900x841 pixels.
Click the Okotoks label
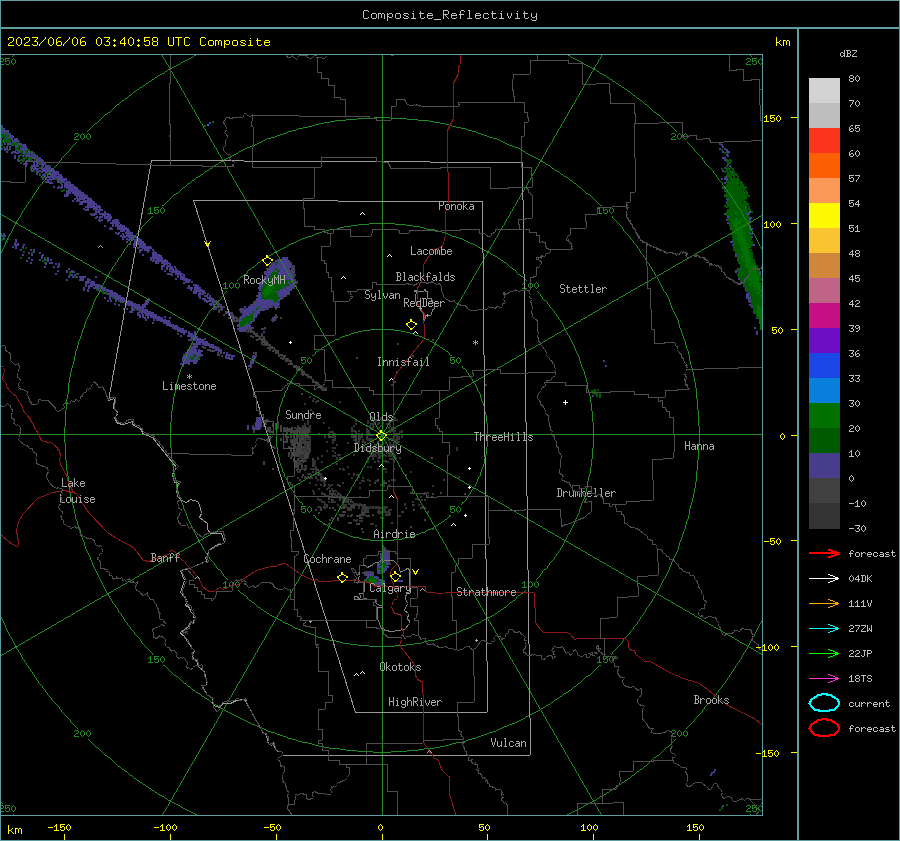(x=400, y=667)
